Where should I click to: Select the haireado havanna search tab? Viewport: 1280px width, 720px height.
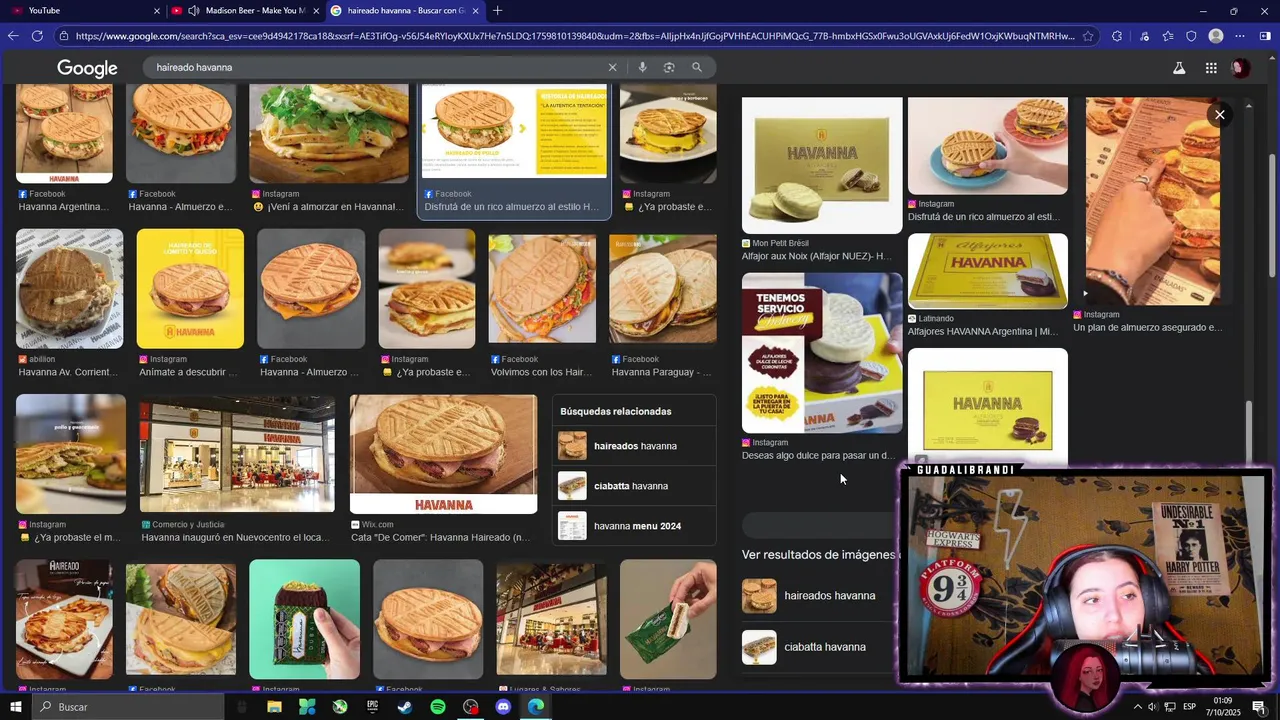405,11
